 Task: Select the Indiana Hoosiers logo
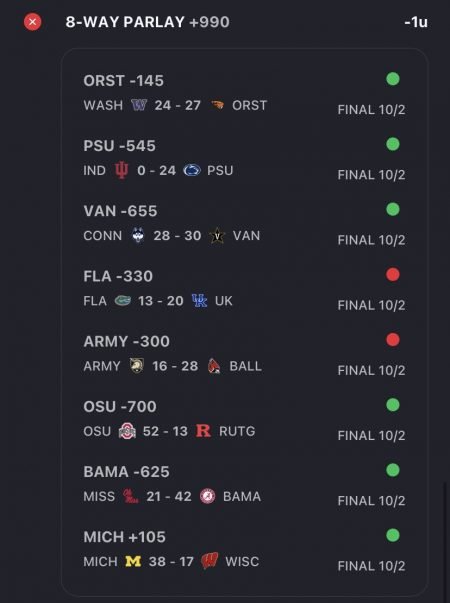[x=122, y=170]
